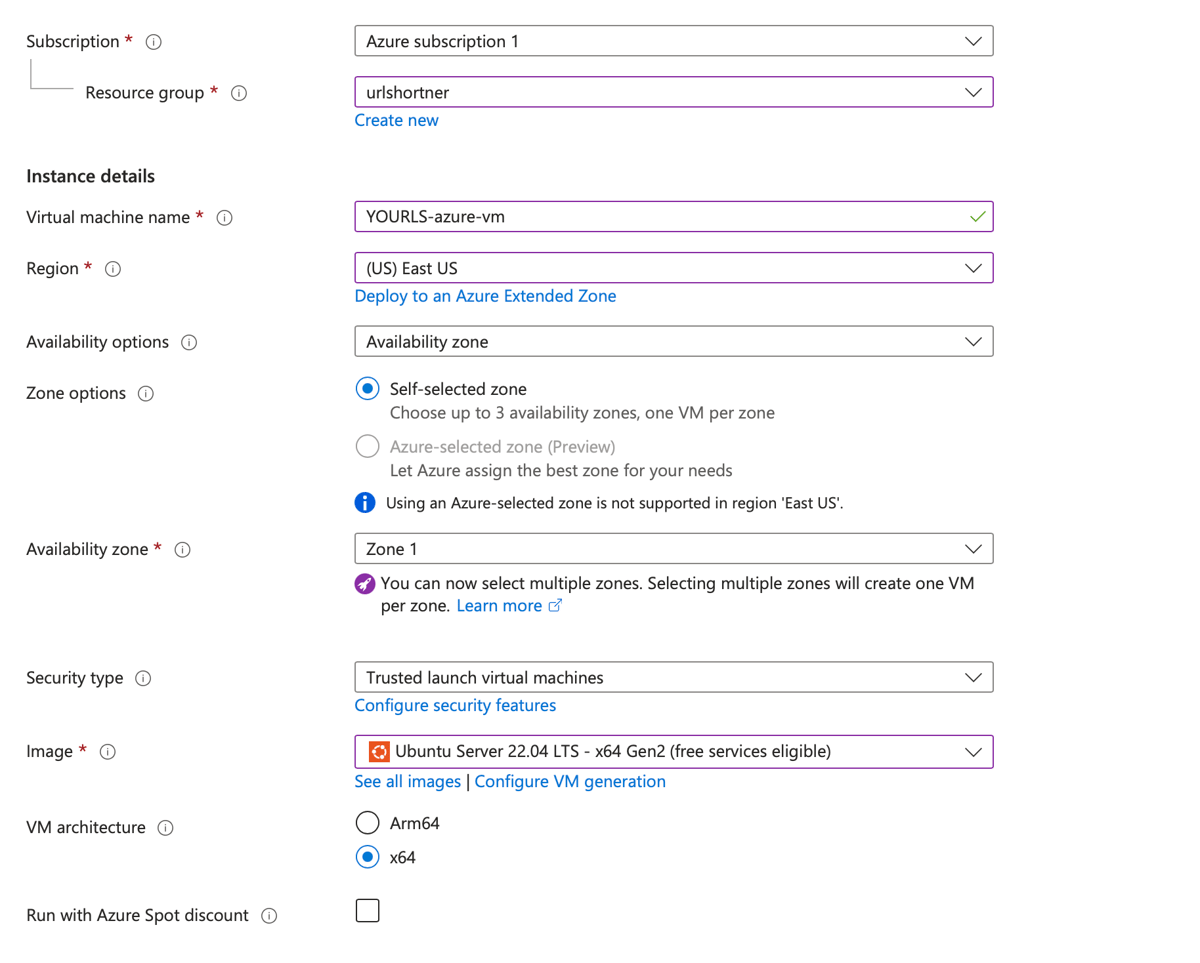Show Security type info tooltip

(143, 678)
